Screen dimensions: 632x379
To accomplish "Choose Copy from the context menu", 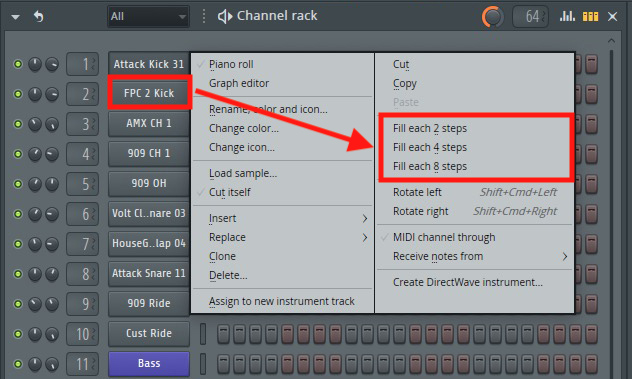I will [405, 83].
